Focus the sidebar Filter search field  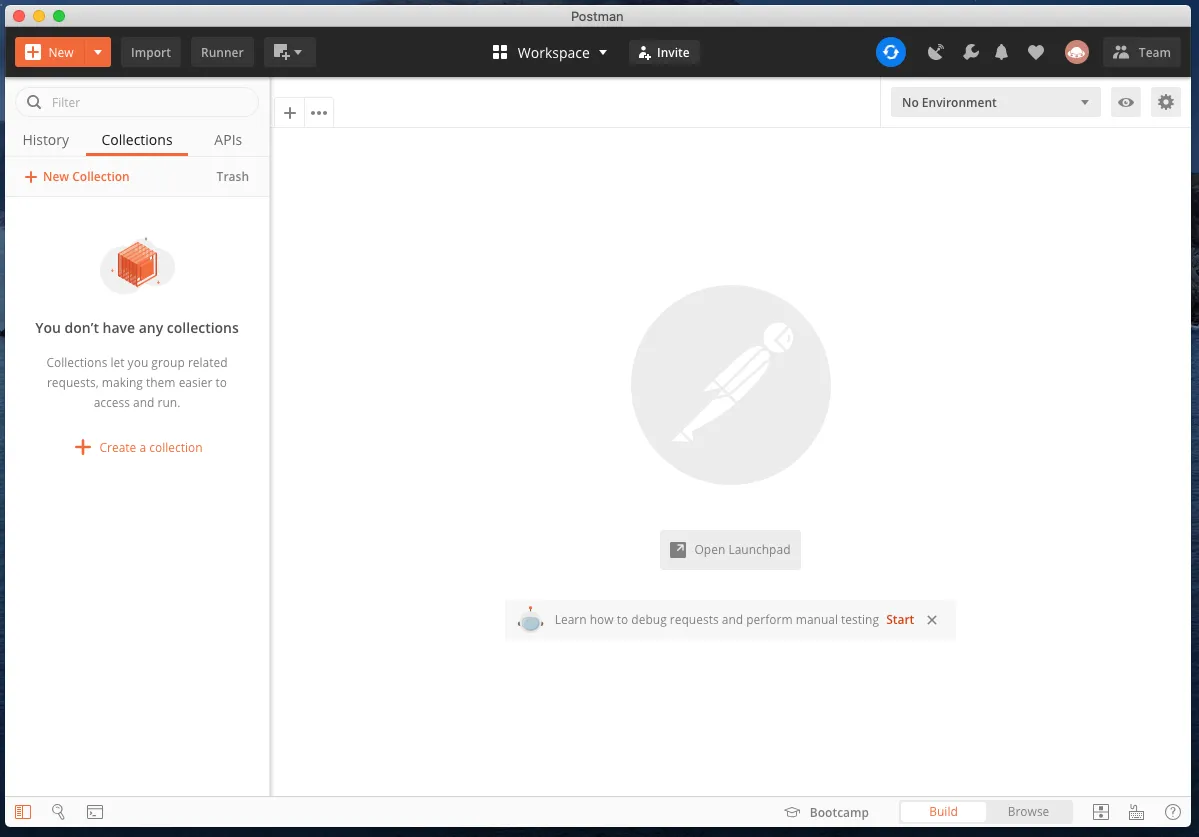[137, 102]
